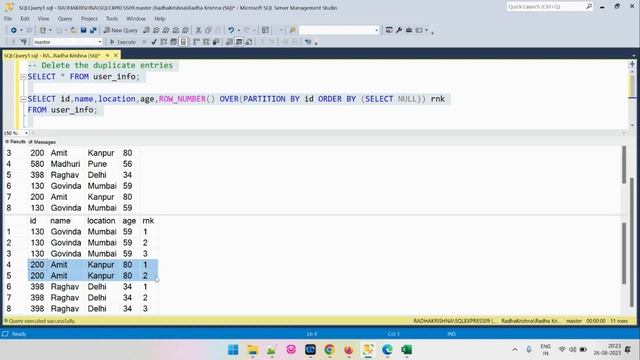
Task: Open Microsoft Edge from taskbar
Action: point(387,350)
